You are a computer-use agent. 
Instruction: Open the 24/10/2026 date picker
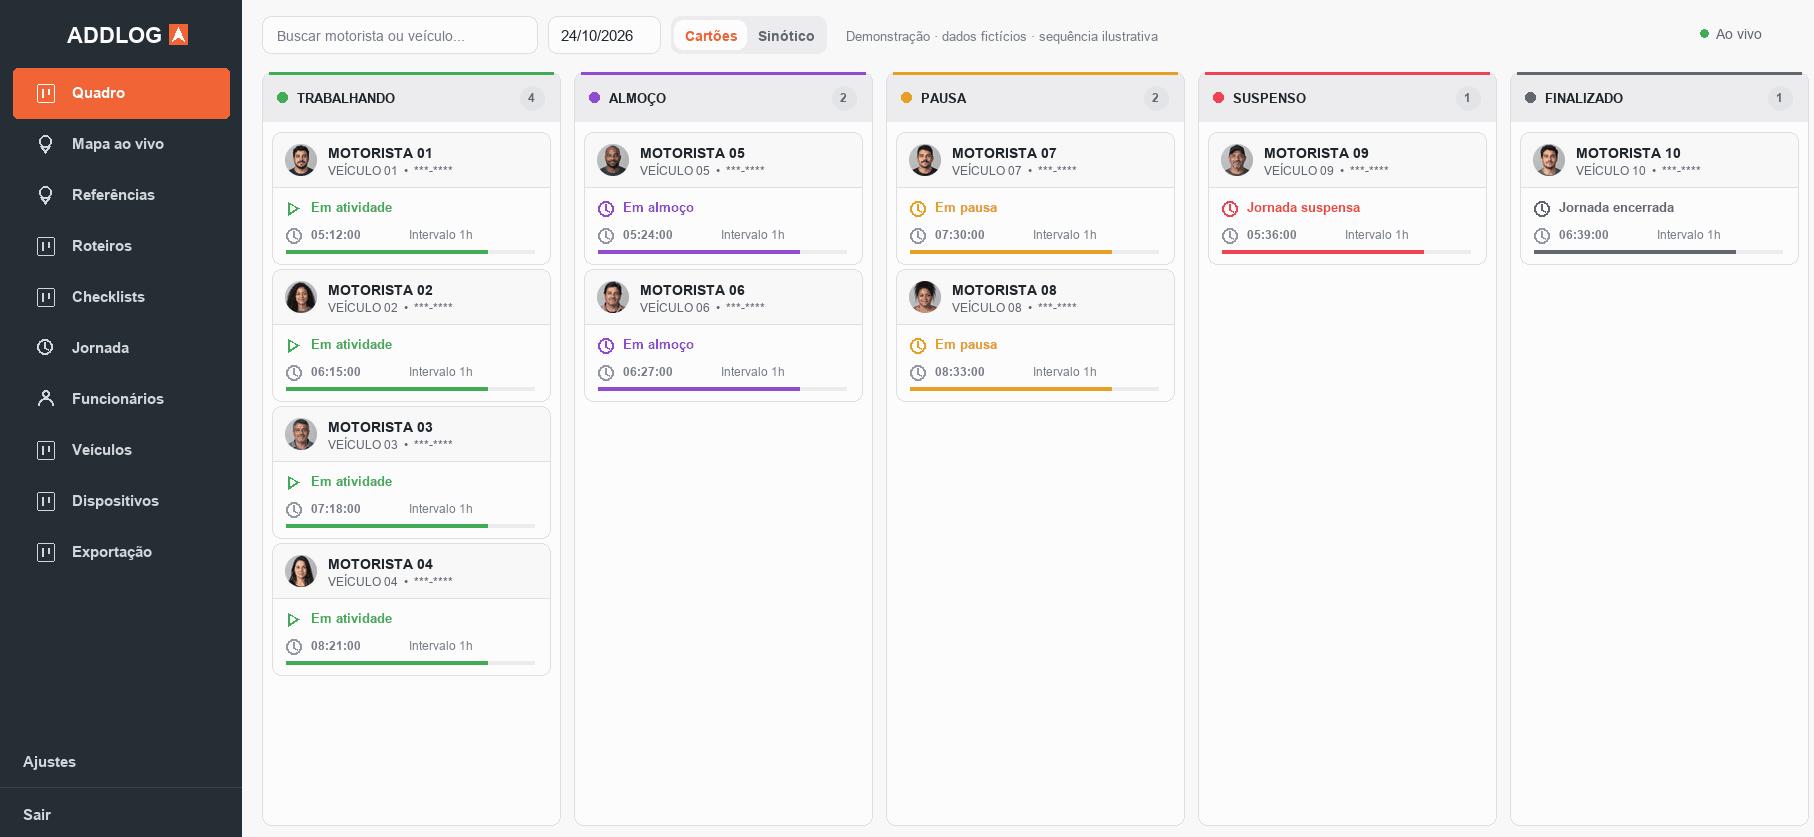pyautogui.click(x=604, y=36)
